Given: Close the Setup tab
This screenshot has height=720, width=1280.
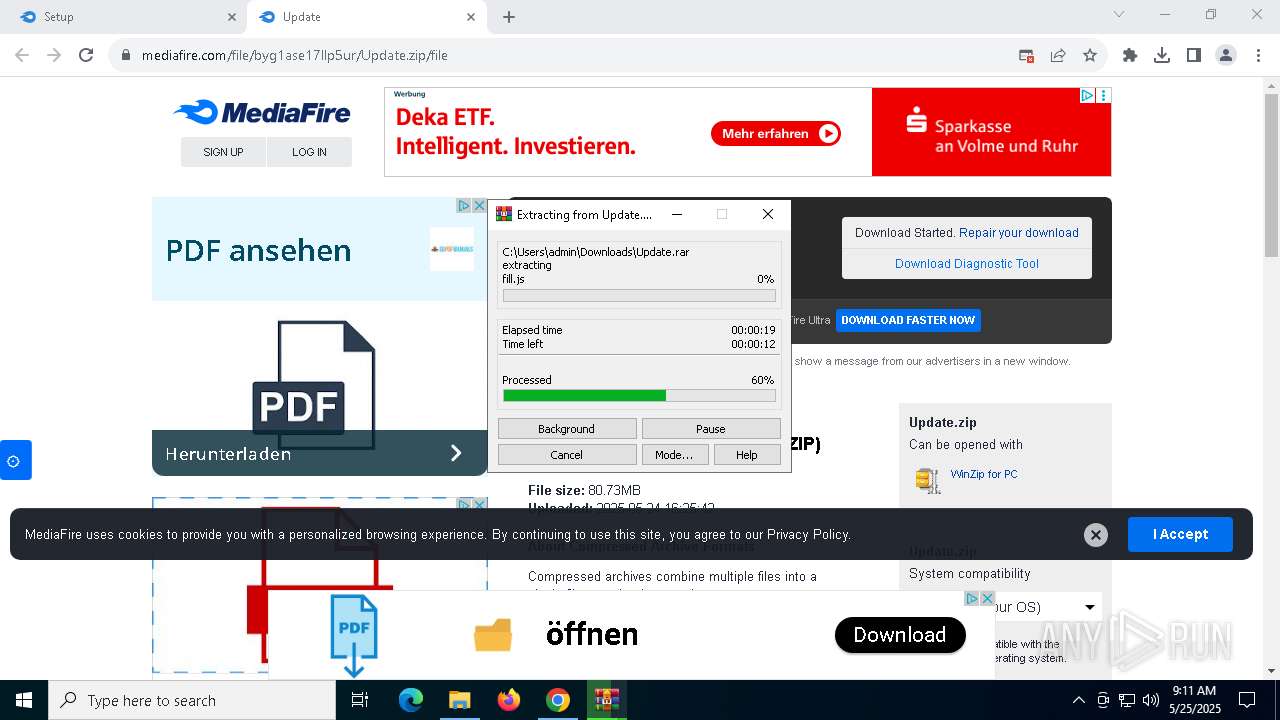Looking at the screenshot, I should 232,17.
